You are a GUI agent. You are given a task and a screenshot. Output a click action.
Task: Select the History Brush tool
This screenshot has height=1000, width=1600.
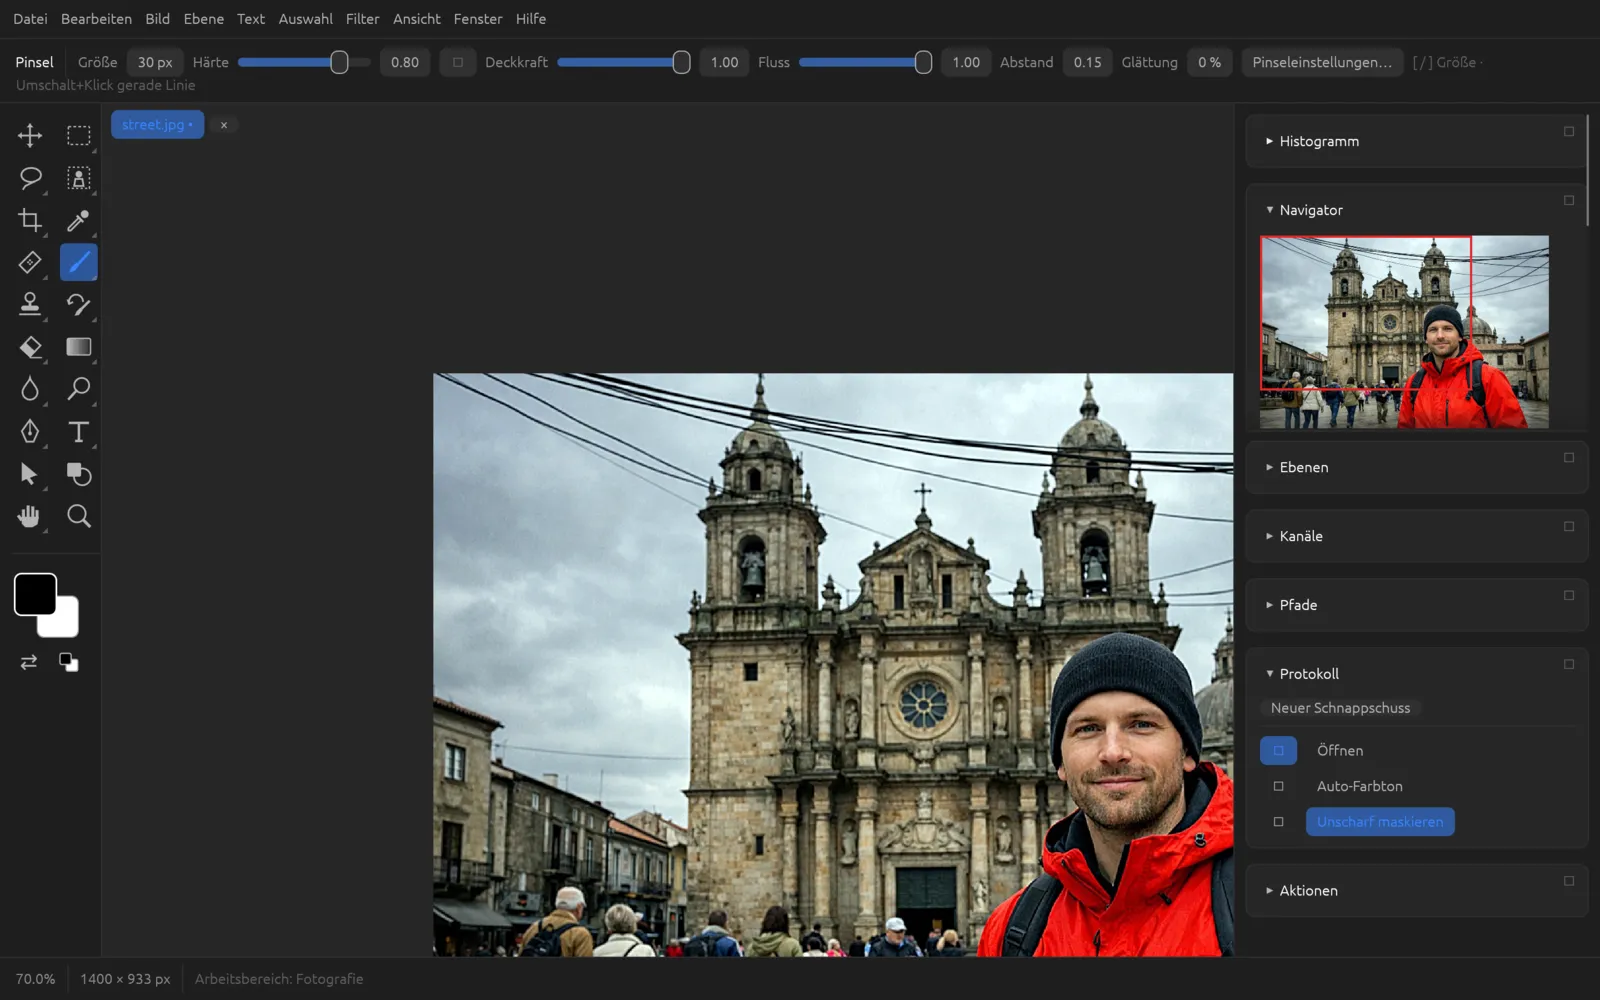78,304
